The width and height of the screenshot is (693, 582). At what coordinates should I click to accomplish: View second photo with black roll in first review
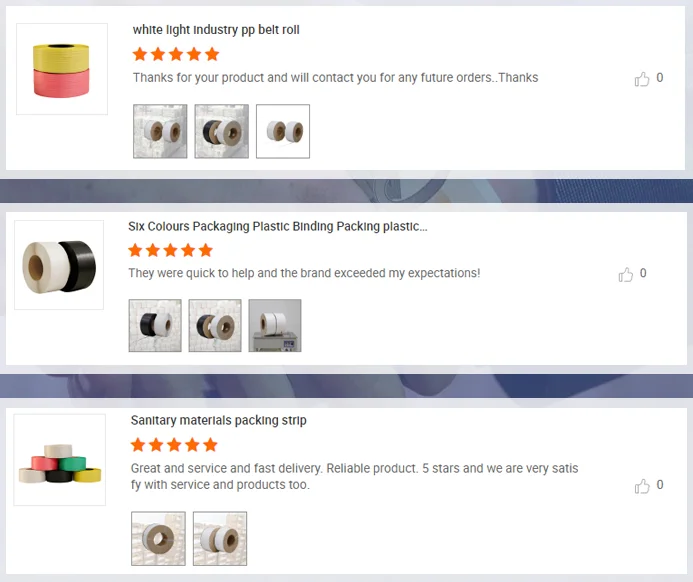coord(221,131)
